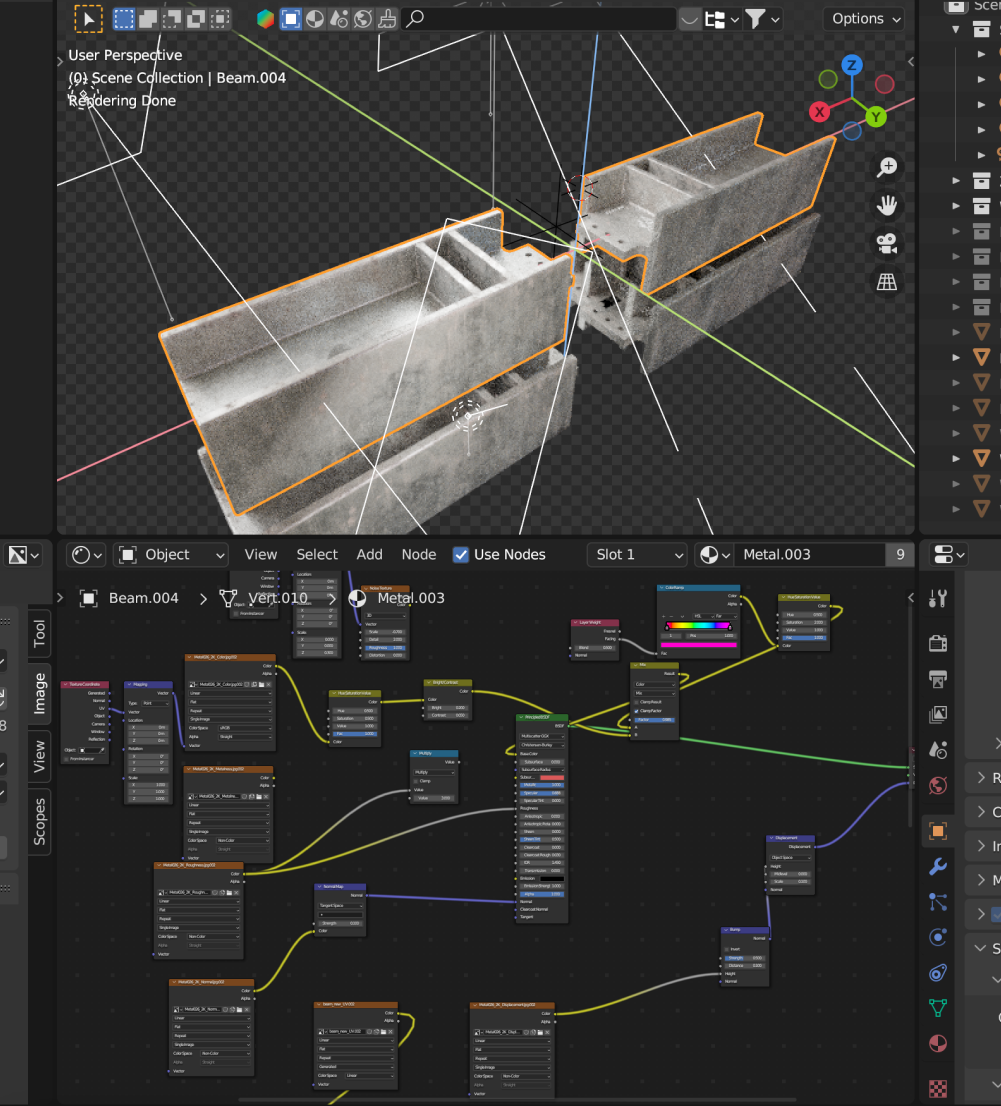Switch to the Tool sidebar tab
Screen dimensions: 1001x1106
pyautogui.click(x=40, y=633)
